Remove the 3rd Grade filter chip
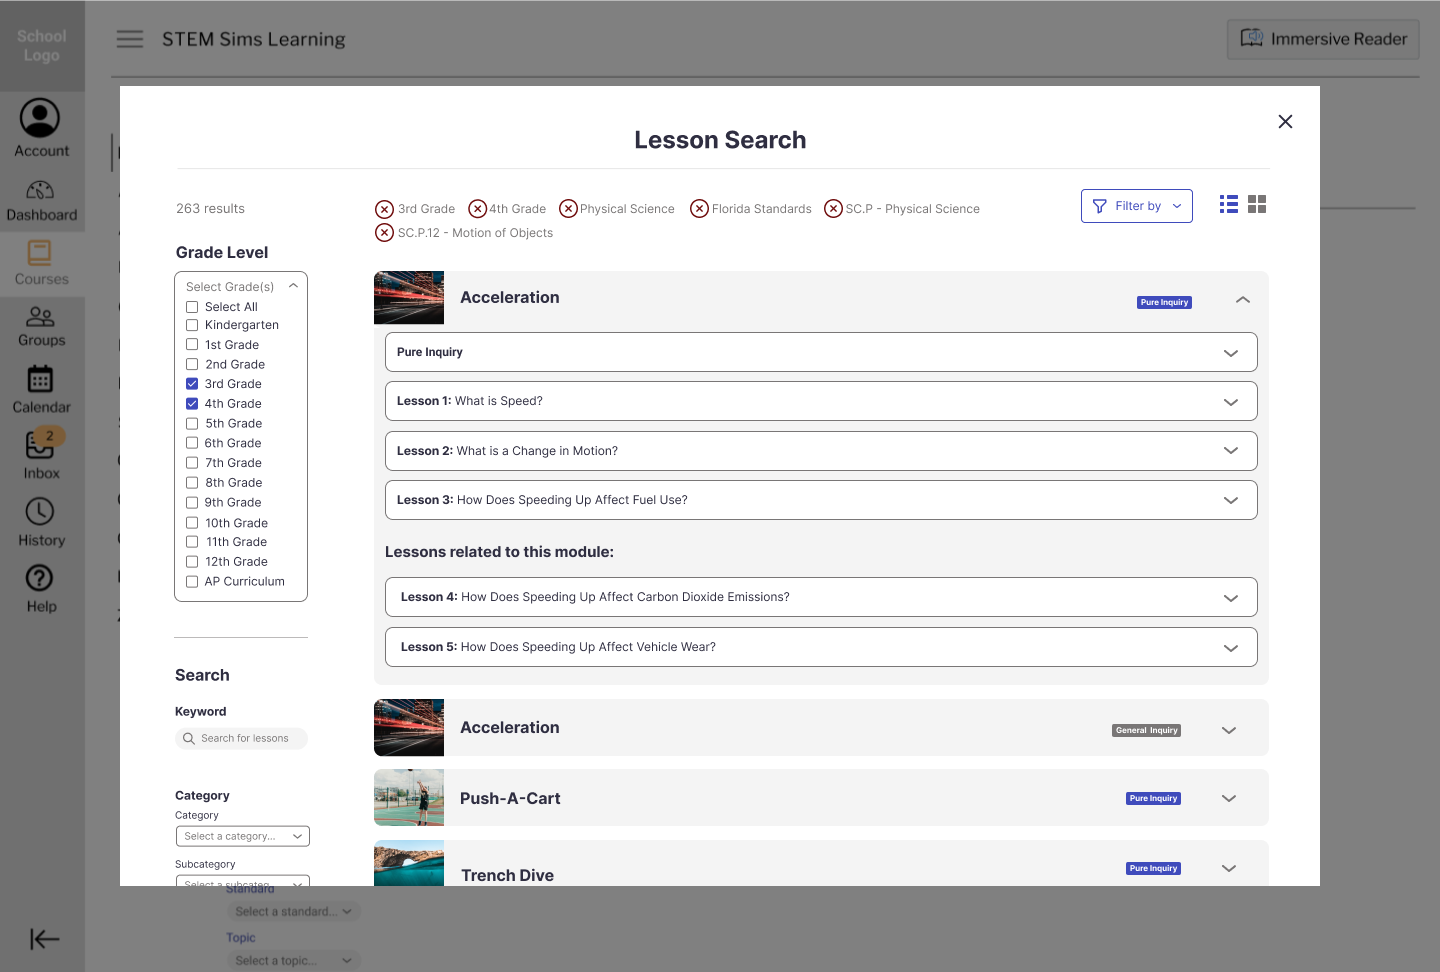This screenshot has height=972, width=1440. pyautogui.click(x=385, y=209)
